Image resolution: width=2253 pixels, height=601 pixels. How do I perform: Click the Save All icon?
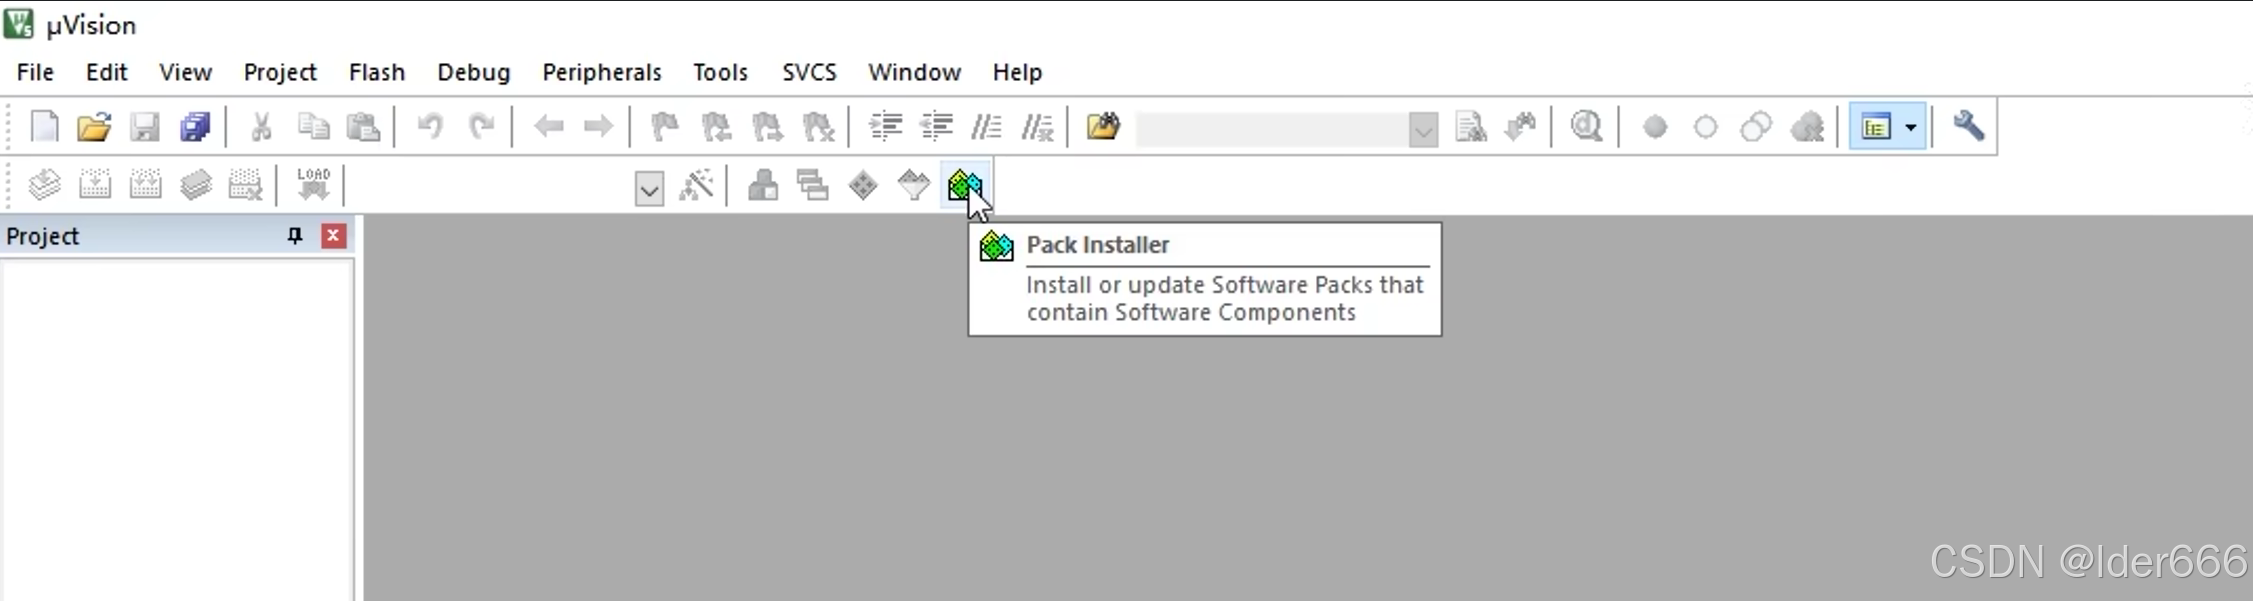pos(195,127)
